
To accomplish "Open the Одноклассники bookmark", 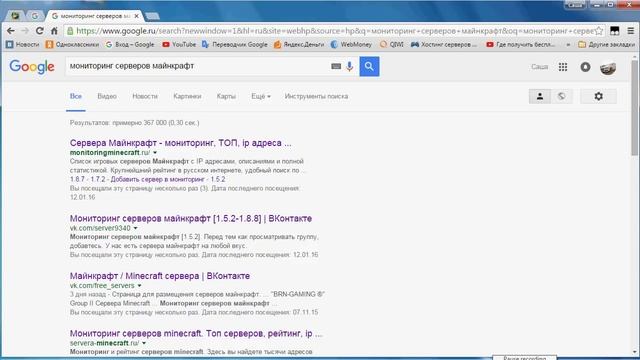I will pyautogui.click(x=72, y=44).
